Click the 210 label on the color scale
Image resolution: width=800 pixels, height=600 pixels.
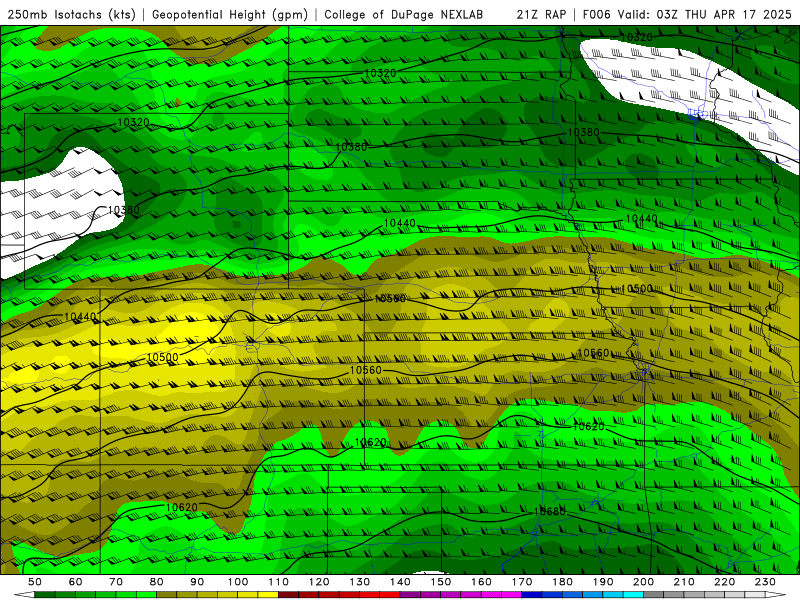click(684, 582)
